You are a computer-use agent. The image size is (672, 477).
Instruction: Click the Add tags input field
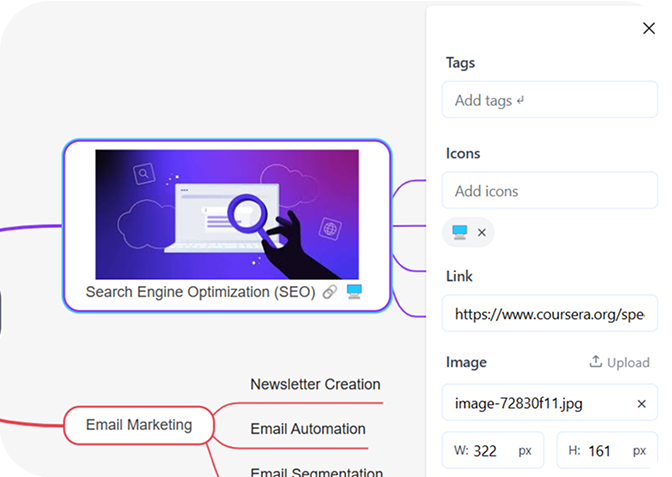click(549, 101)
